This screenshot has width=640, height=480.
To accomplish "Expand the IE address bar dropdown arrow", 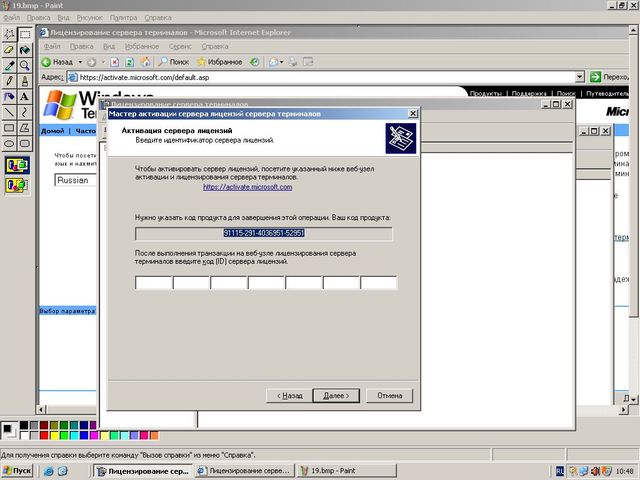I will (580, 77).
